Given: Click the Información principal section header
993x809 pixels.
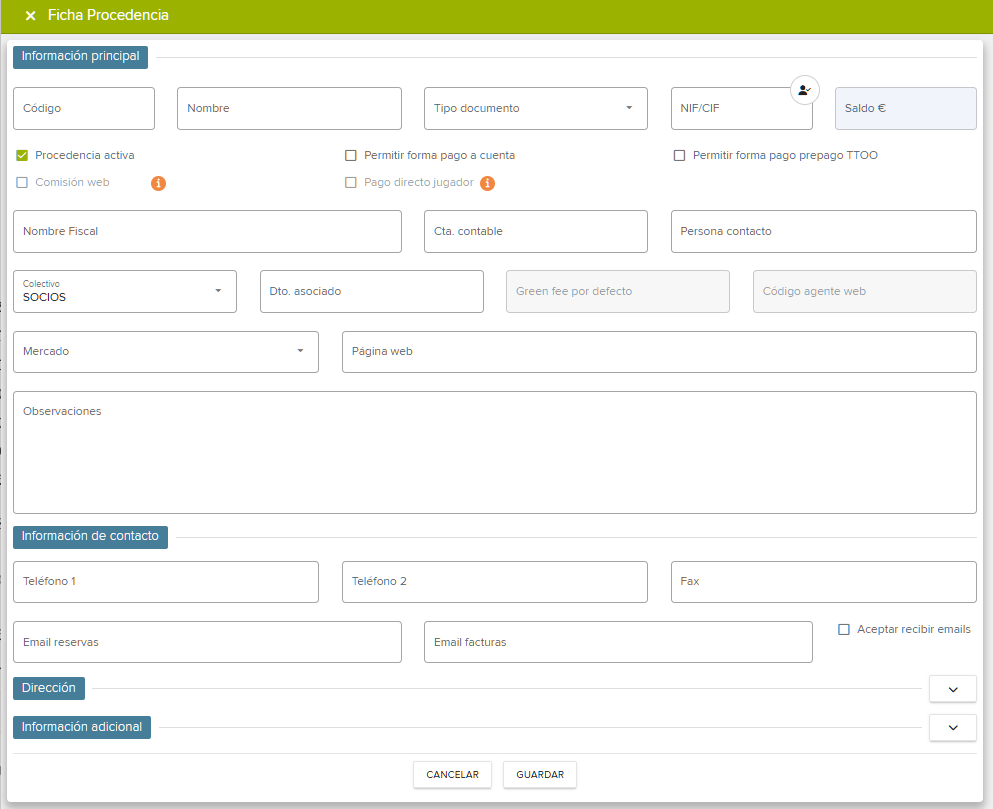Looking at the screenshot, I should point(80,56).
